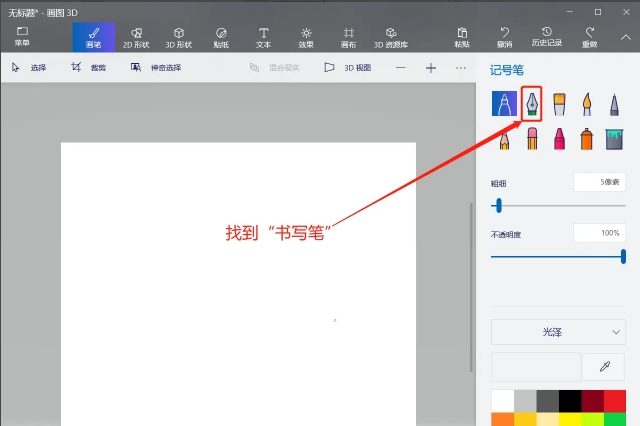
Task: Collapse the ribbon with the chevron
Action: pos(626,37)
